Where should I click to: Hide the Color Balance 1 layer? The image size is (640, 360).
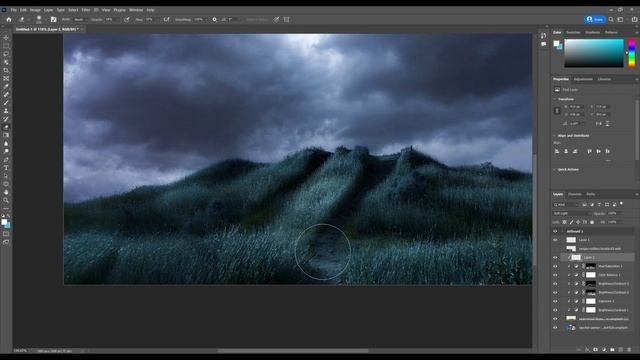tap(555, 275)
